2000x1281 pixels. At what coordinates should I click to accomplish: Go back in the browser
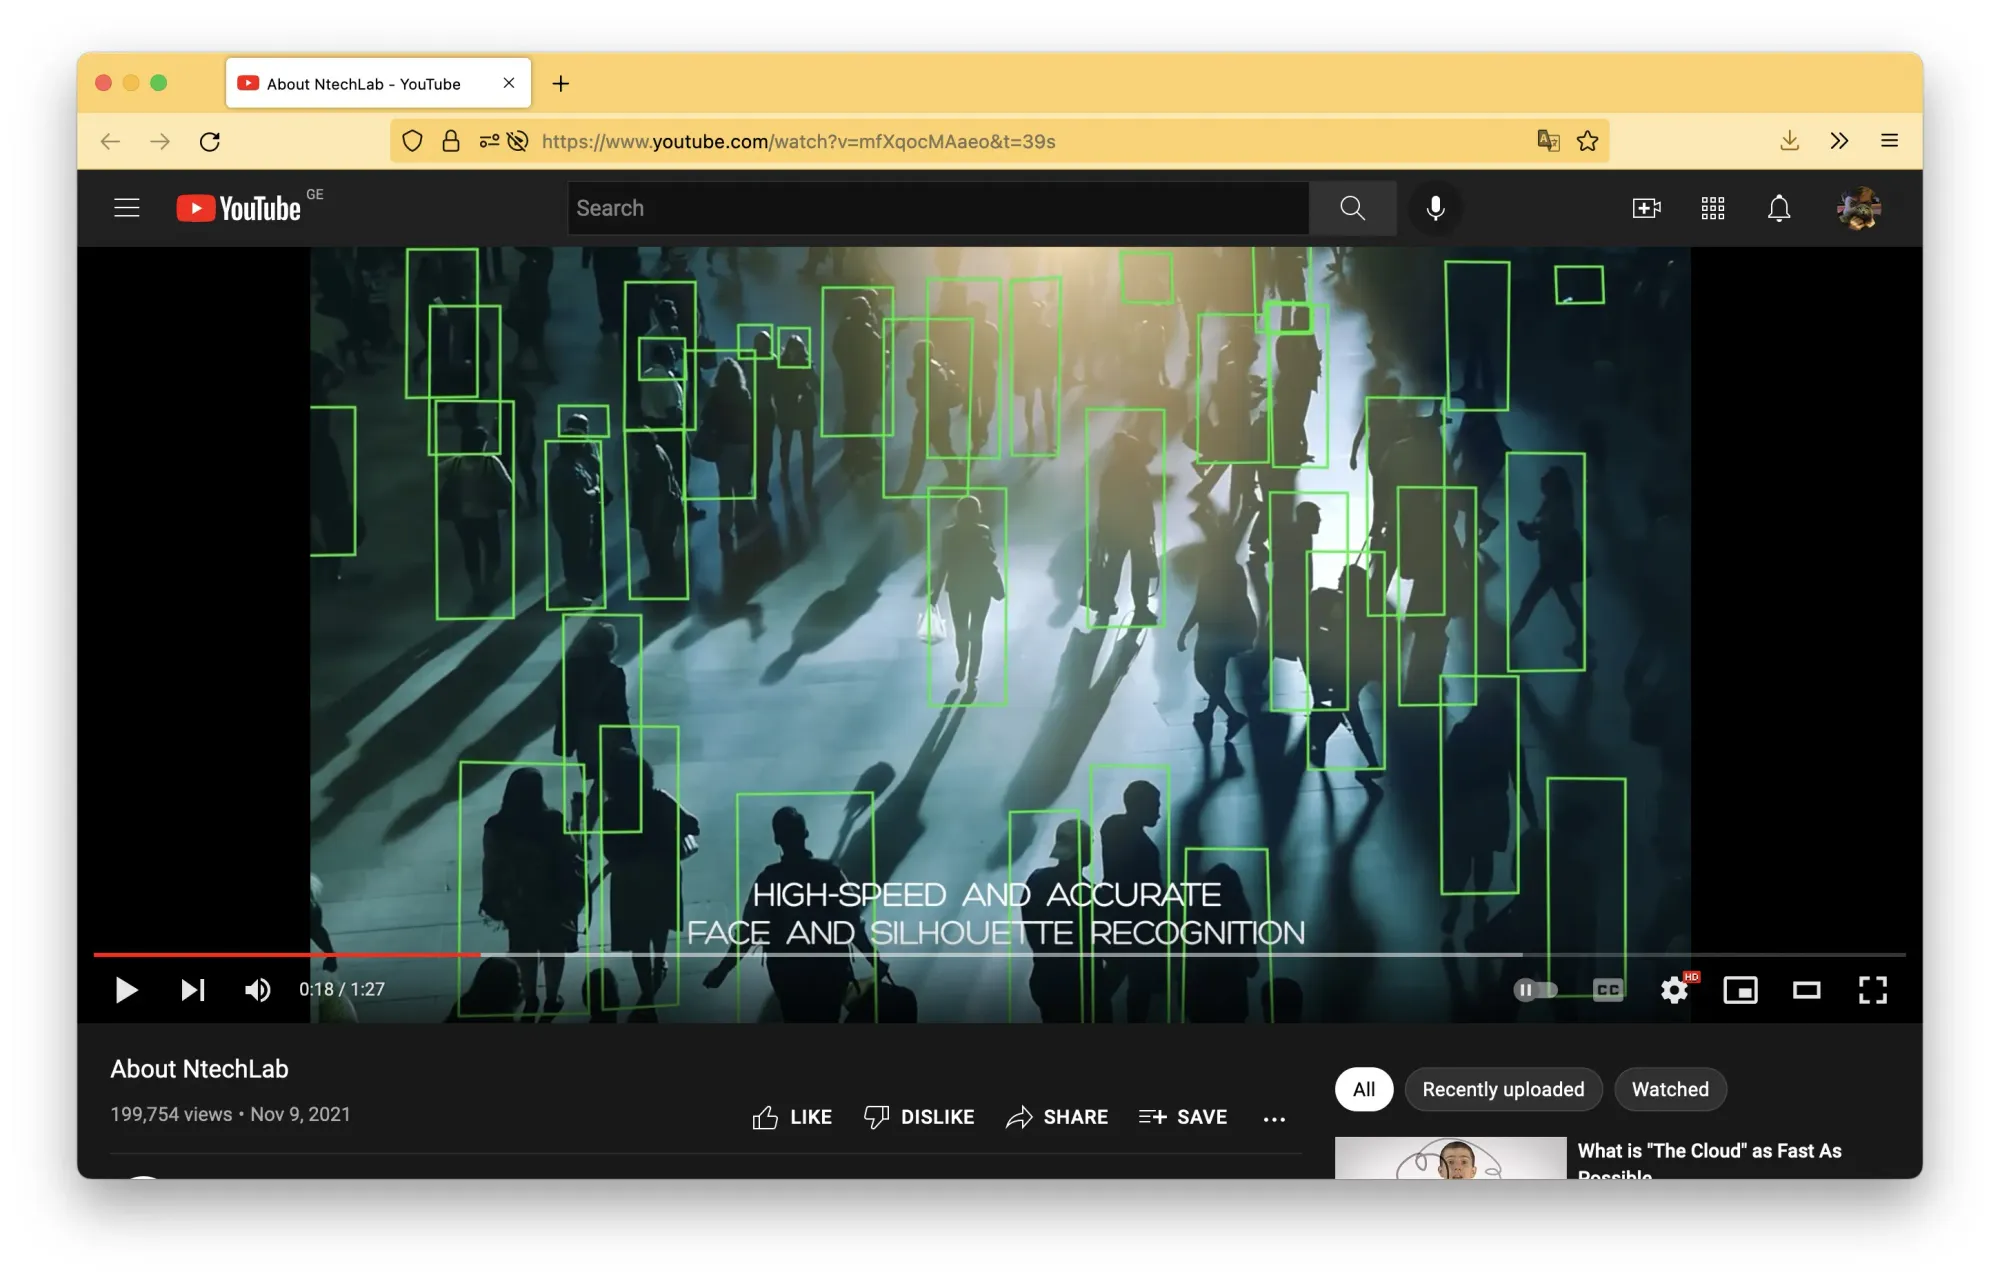(x=110, y=141)
